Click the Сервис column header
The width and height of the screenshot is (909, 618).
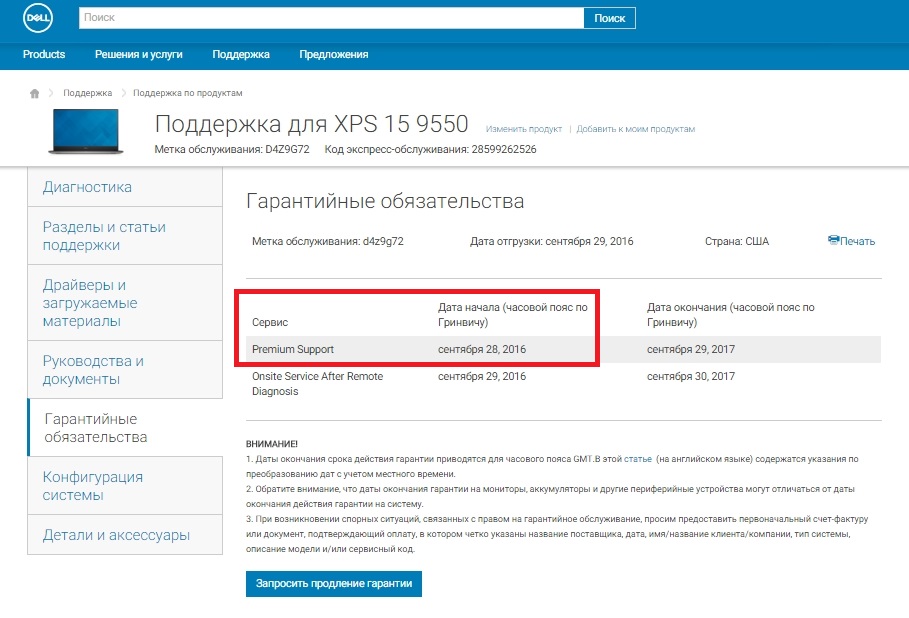tap(270, 322)
